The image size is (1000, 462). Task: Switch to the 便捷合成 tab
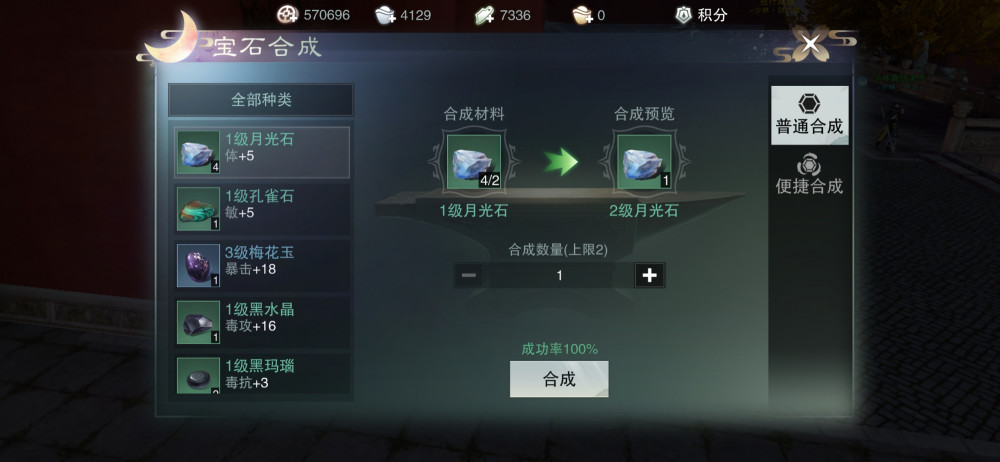tap(809, 174)
